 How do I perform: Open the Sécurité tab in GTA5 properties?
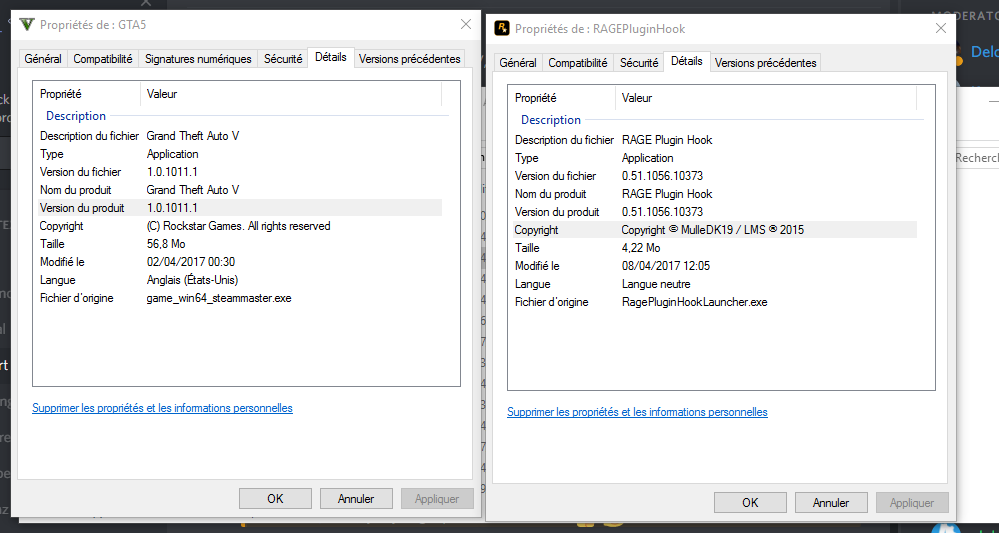(x=283, y=59)
